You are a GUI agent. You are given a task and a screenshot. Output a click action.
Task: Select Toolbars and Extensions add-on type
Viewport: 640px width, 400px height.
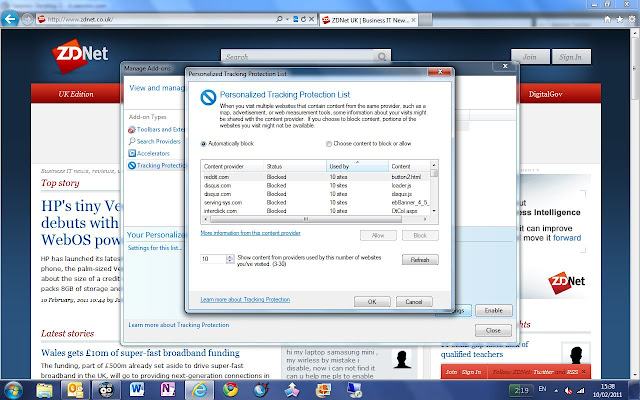tap(157, 129)
